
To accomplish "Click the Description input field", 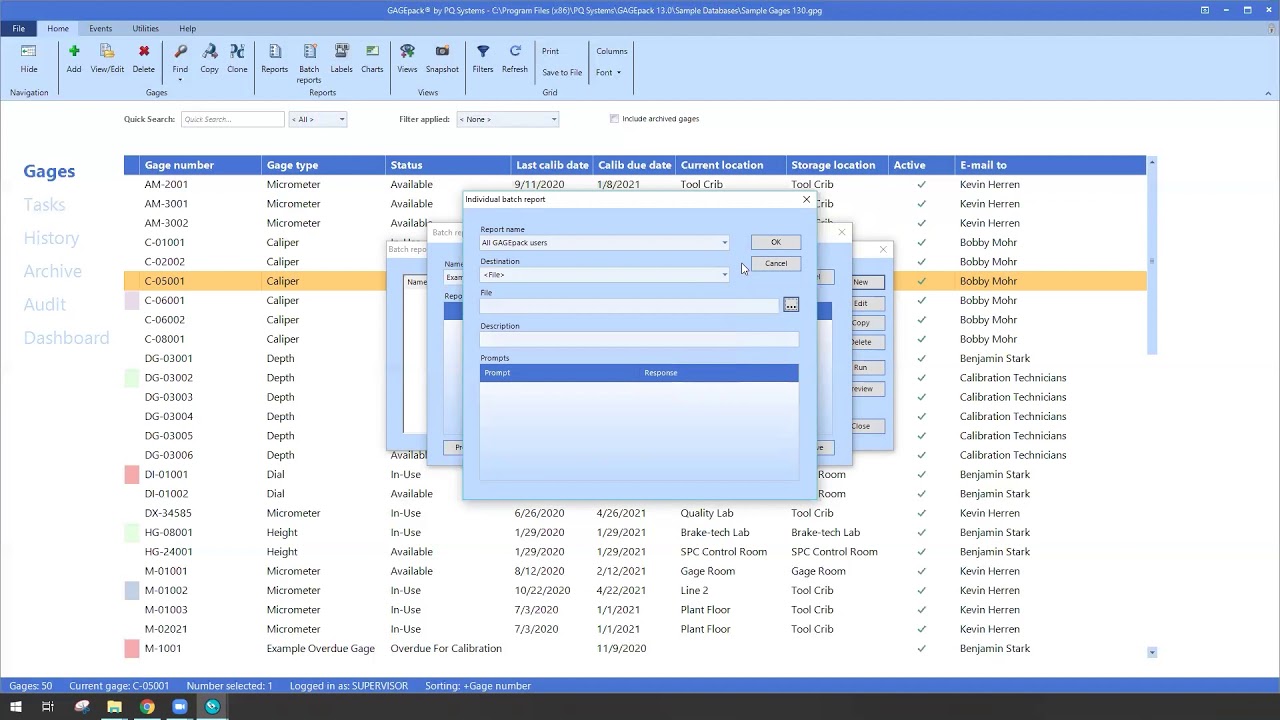I will tap(639, 340).
